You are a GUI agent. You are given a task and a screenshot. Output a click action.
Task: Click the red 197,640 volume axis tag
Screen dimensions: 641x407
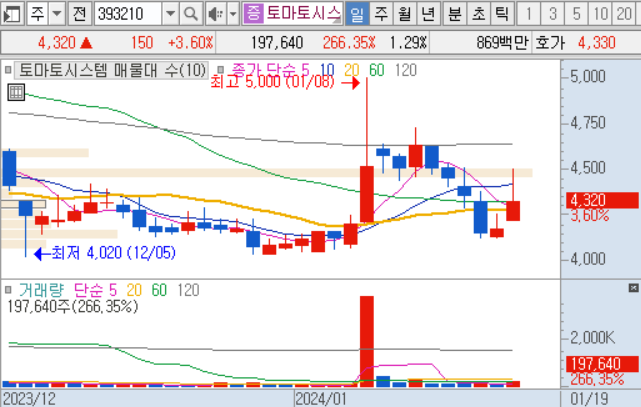[602, 363]
